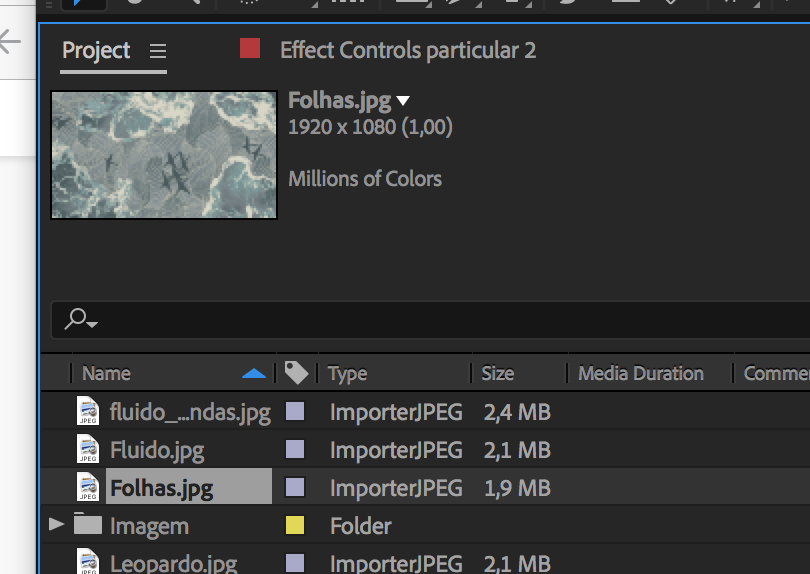This screenshot has width=810, height=574.
Task: Sort by the Size column header
Action: (x=498, y=373)
